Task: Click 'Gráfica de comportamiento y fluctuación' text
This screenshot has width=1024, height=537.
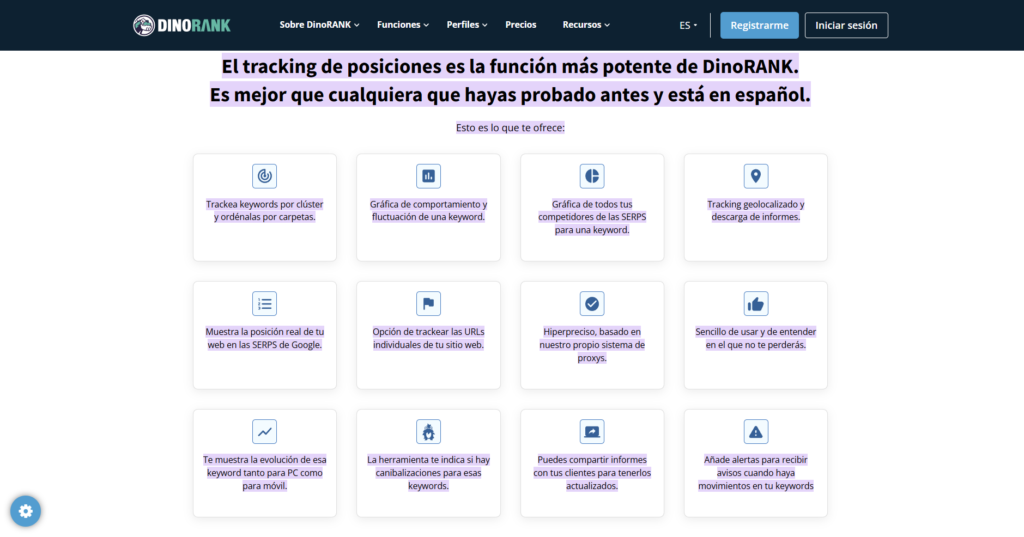Action: (428, 210)
